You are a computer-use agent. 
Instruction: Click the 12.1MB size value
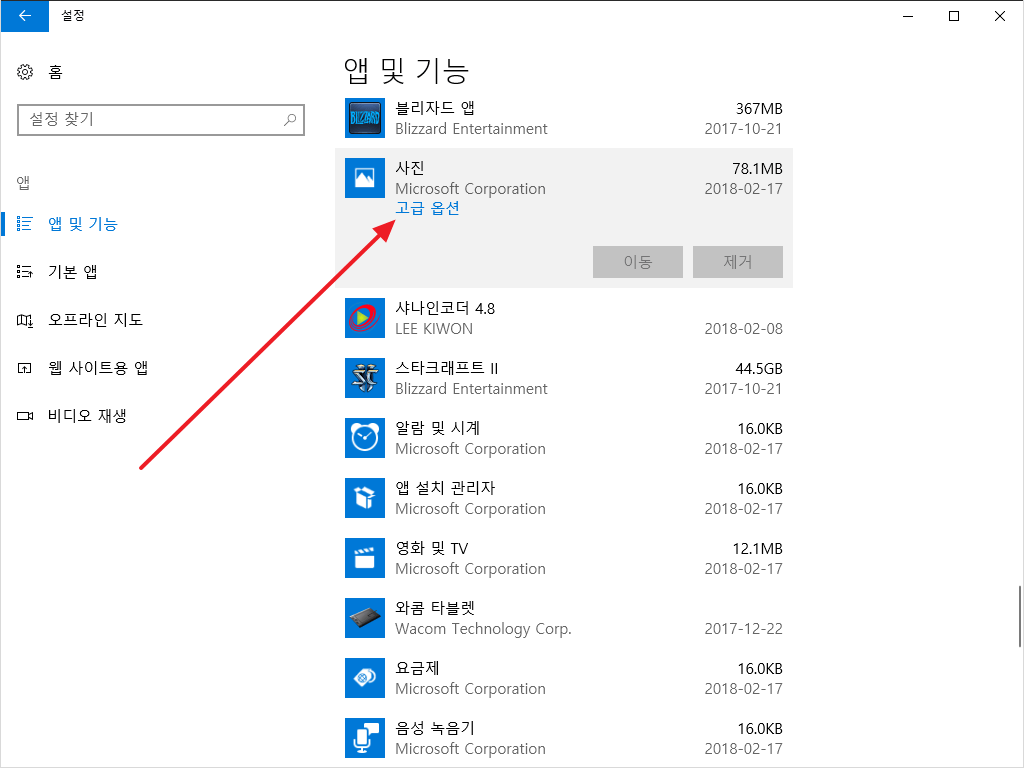758,549
